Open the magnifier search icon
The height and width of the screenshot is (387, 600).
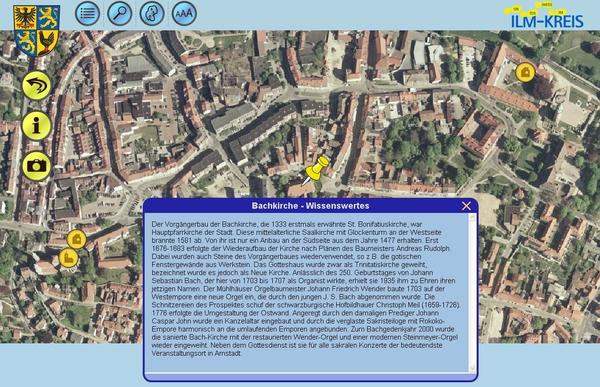[120, 13]
